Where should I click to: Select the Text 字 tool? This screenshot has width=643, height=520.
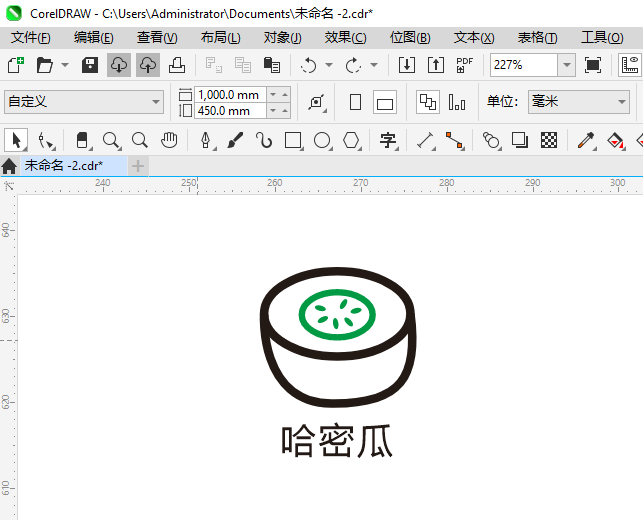coord(388,140)
